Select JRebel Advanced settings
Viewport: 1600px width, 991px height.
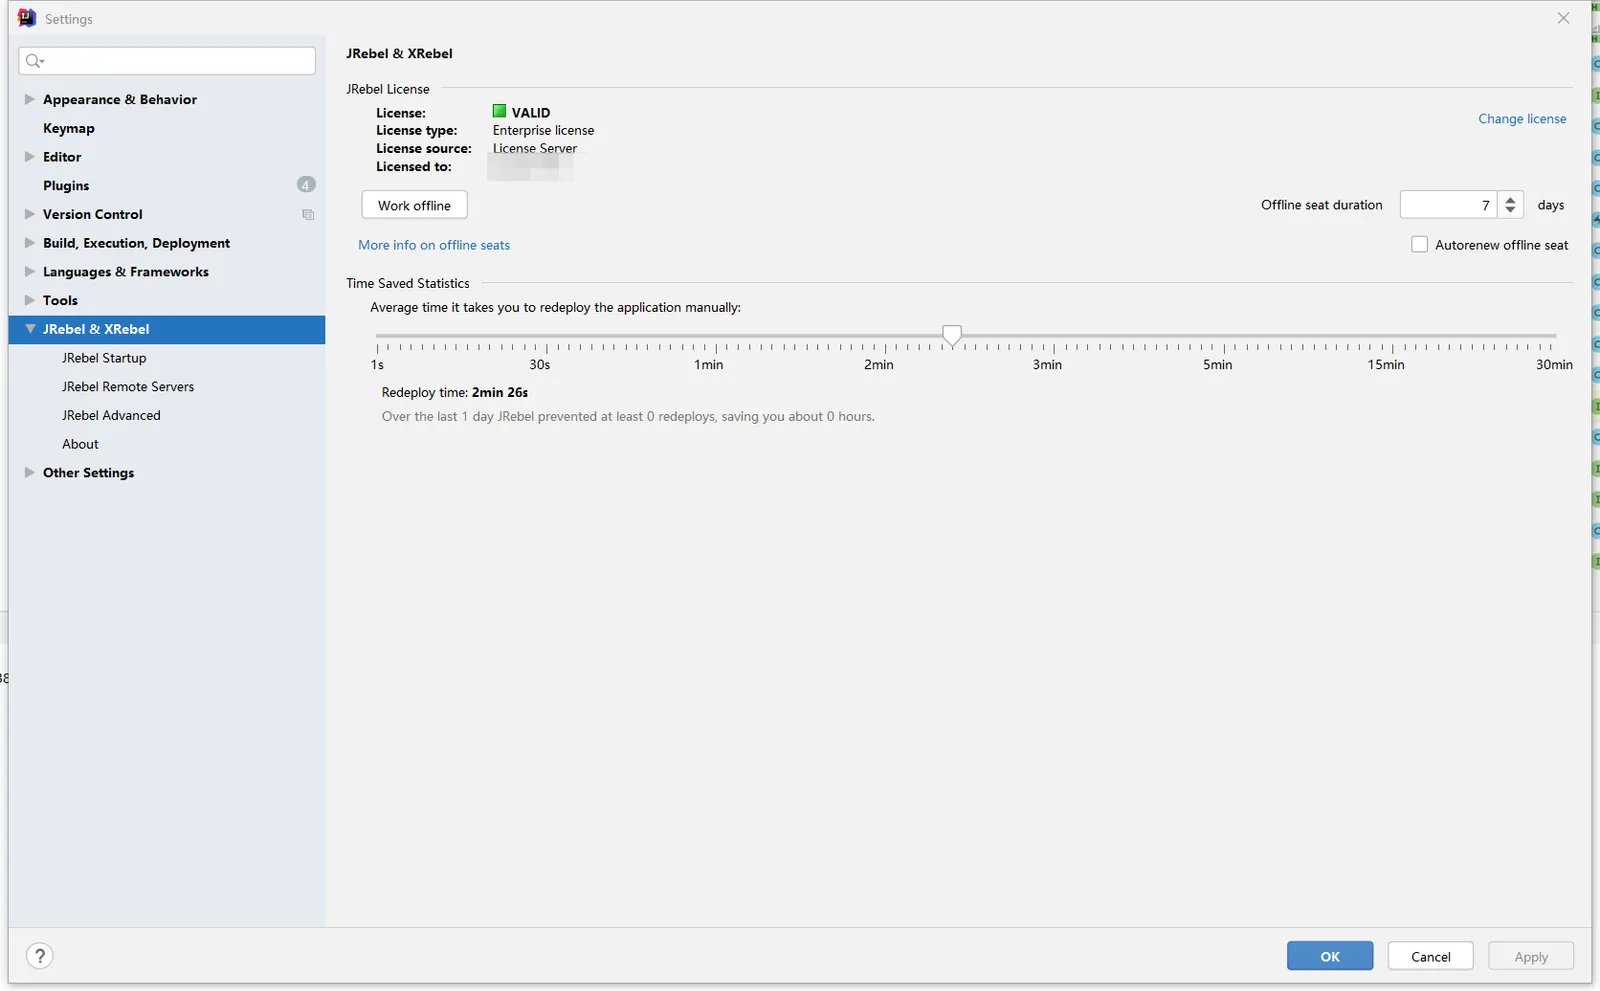[111, 416]
